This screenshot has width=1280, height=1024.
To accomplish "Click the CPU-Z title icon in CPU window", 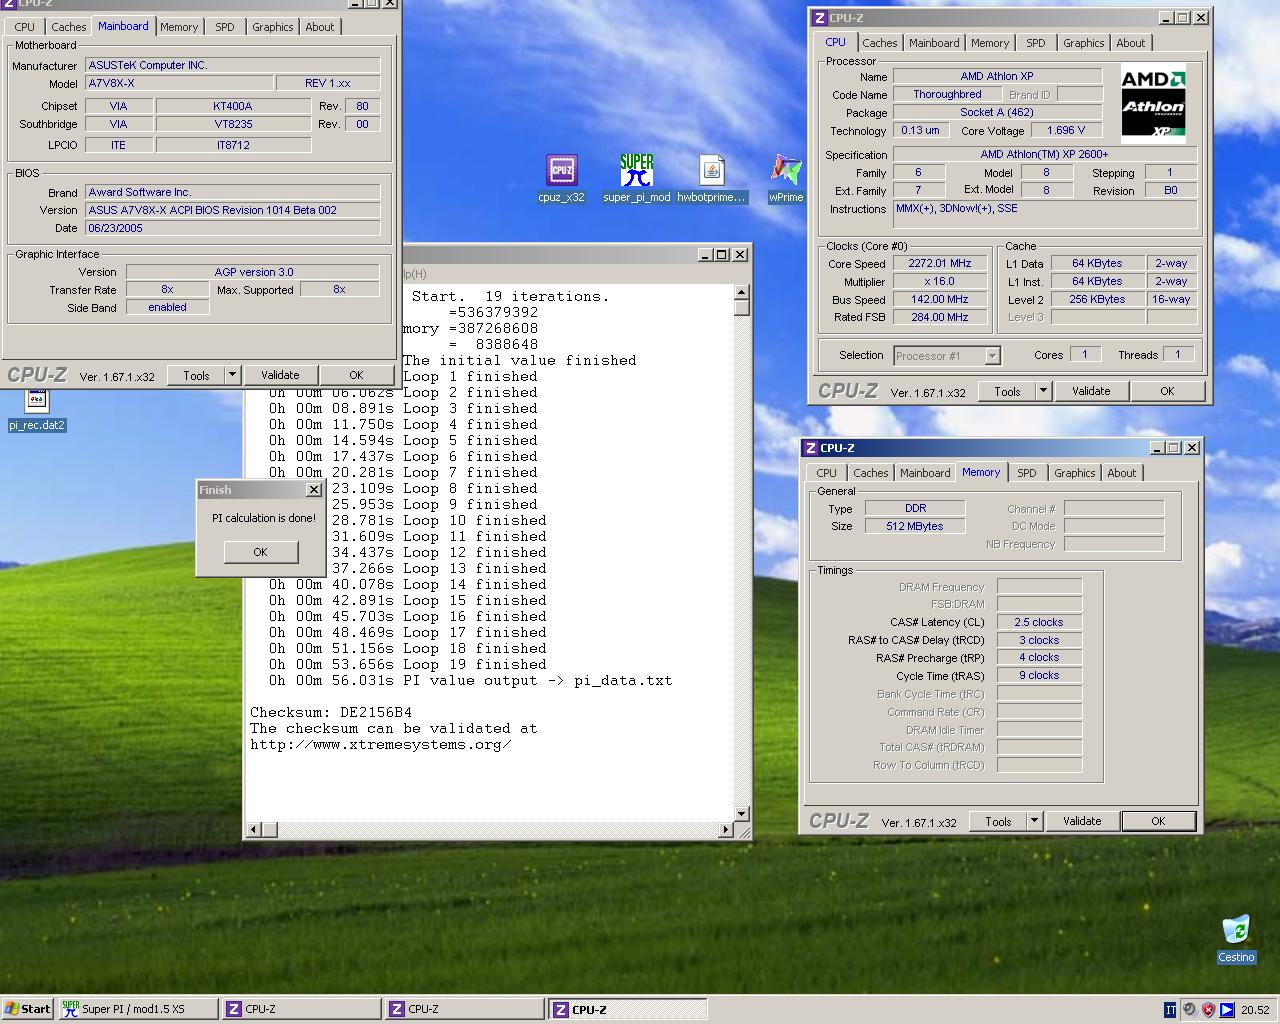I will [x=819, y=17].
